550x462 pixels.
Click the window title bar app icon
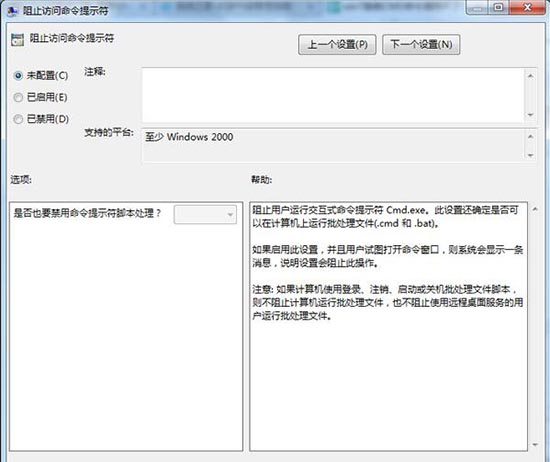(x=12, y=11)
